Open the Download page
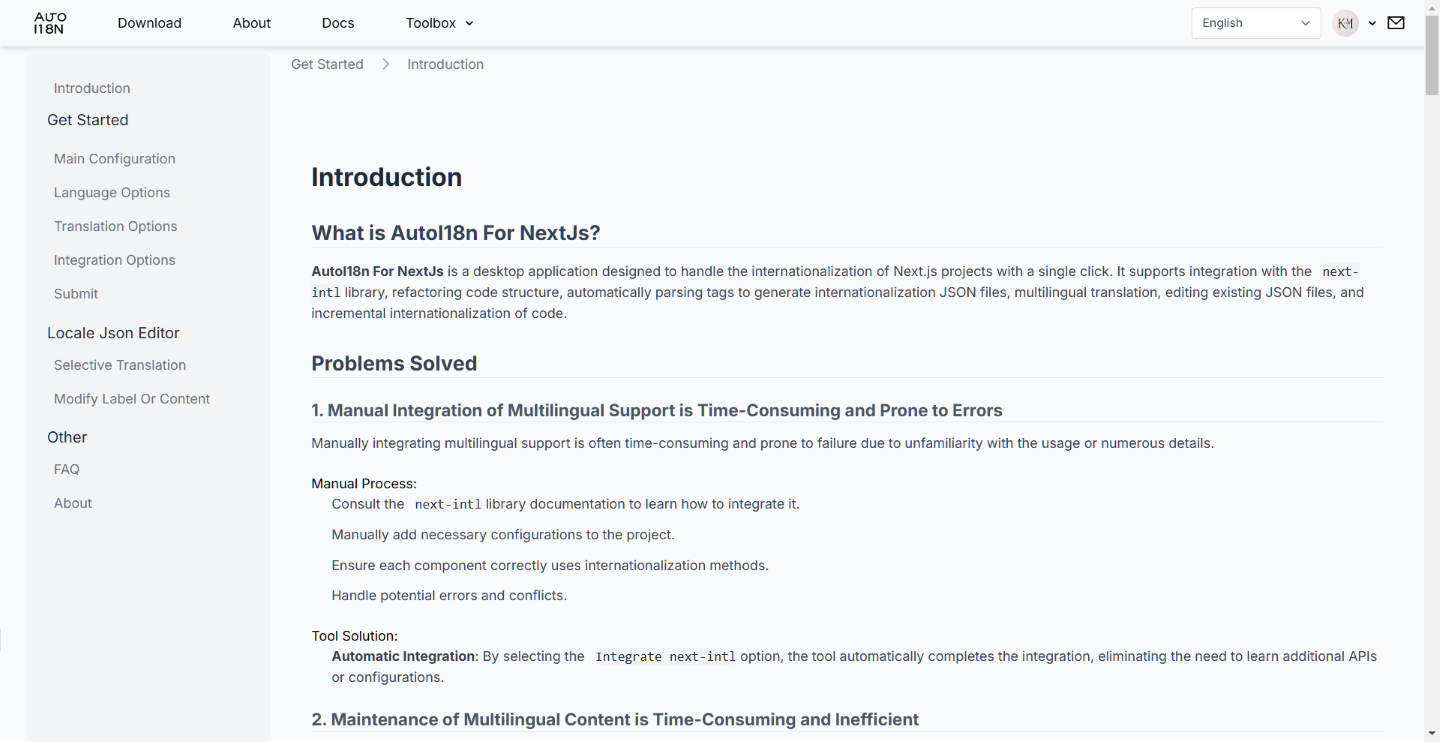Image resolution: width=1440 pixels, height=742 pixels. 149,23
